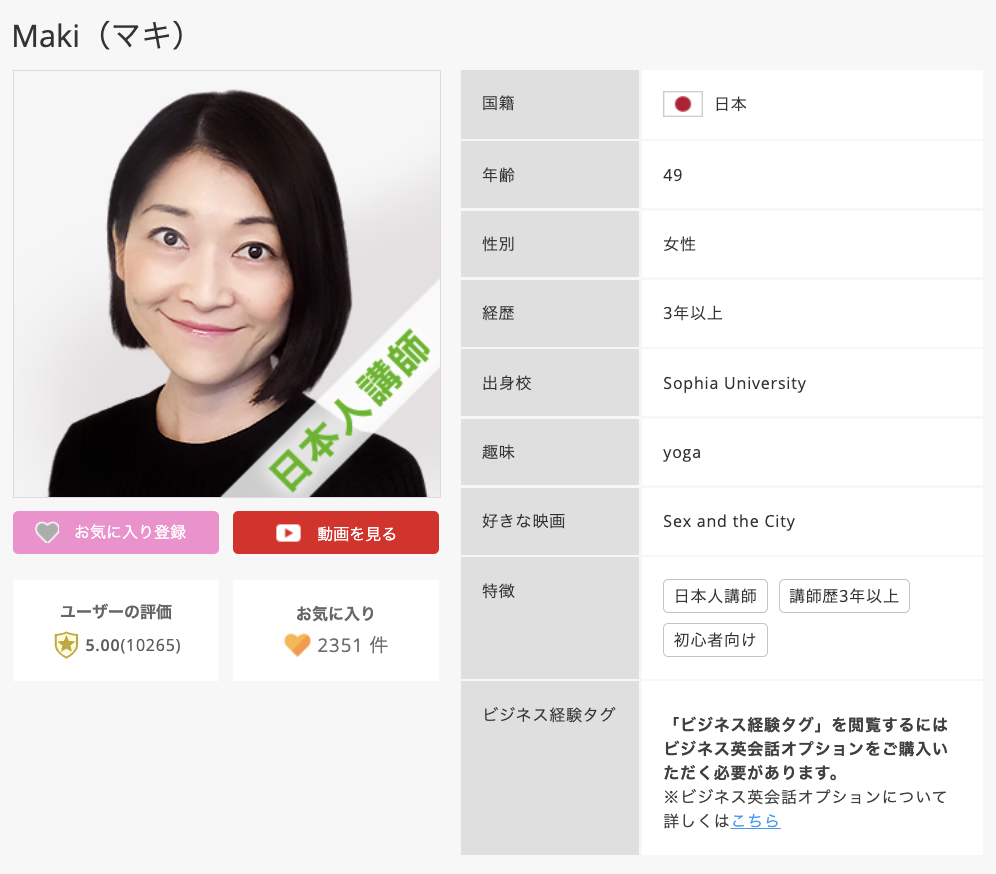Open the こちら link for business option

[755, 821]
